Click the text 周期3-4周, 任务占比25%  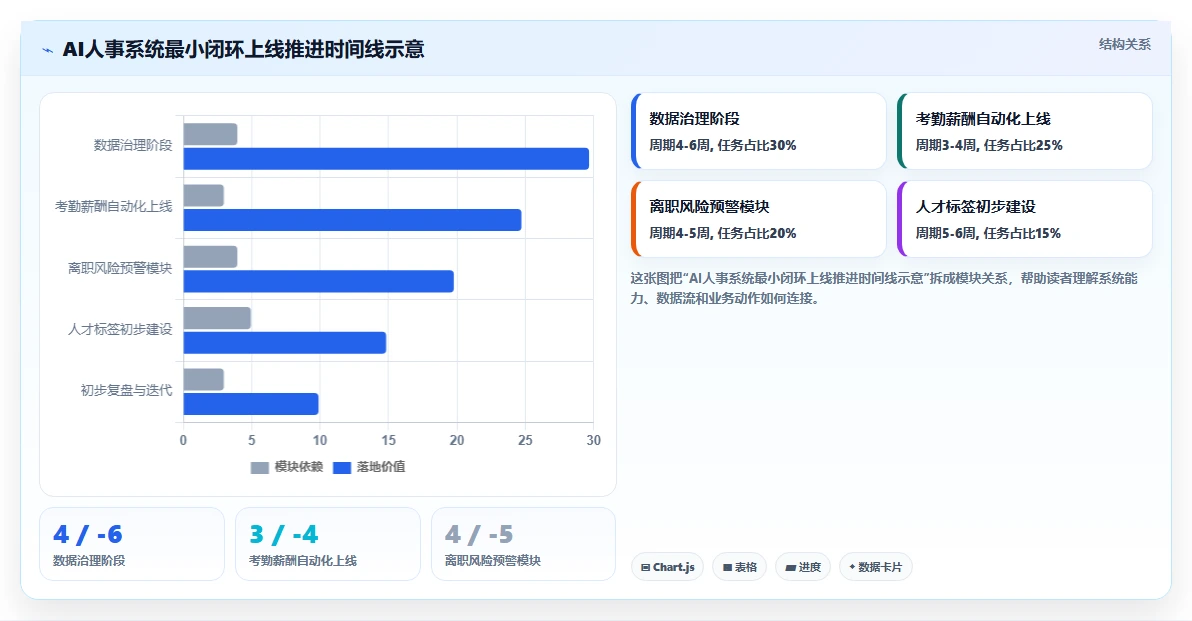point(989,145)
